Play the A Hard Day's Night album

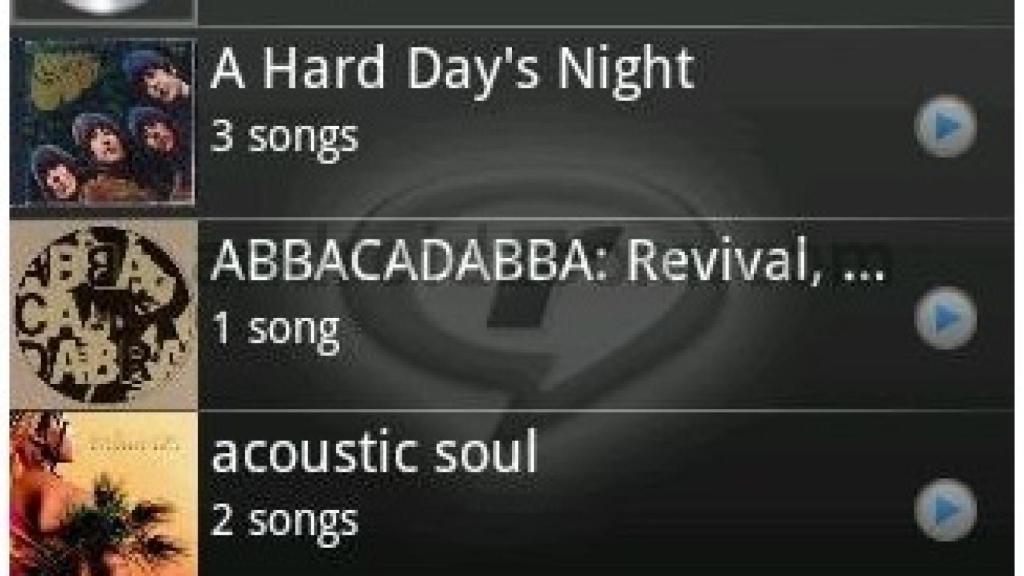(946, 126)
